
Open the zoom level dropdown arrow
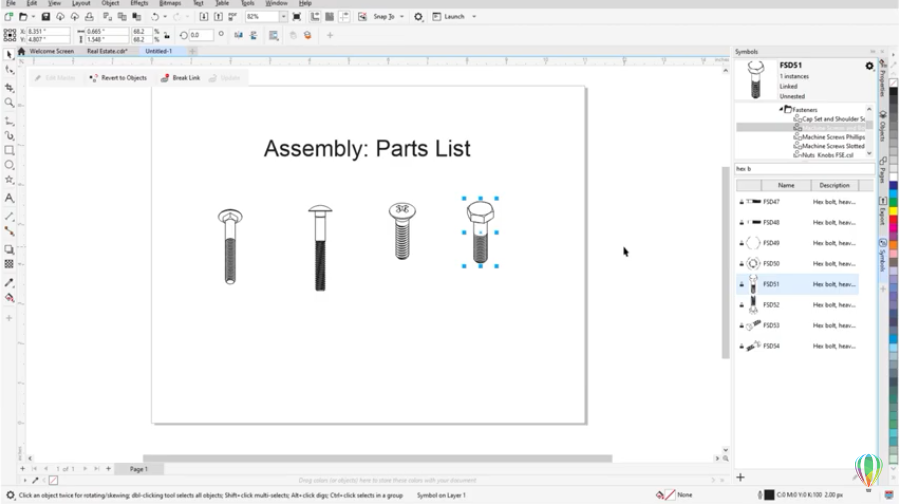(283, 17)
